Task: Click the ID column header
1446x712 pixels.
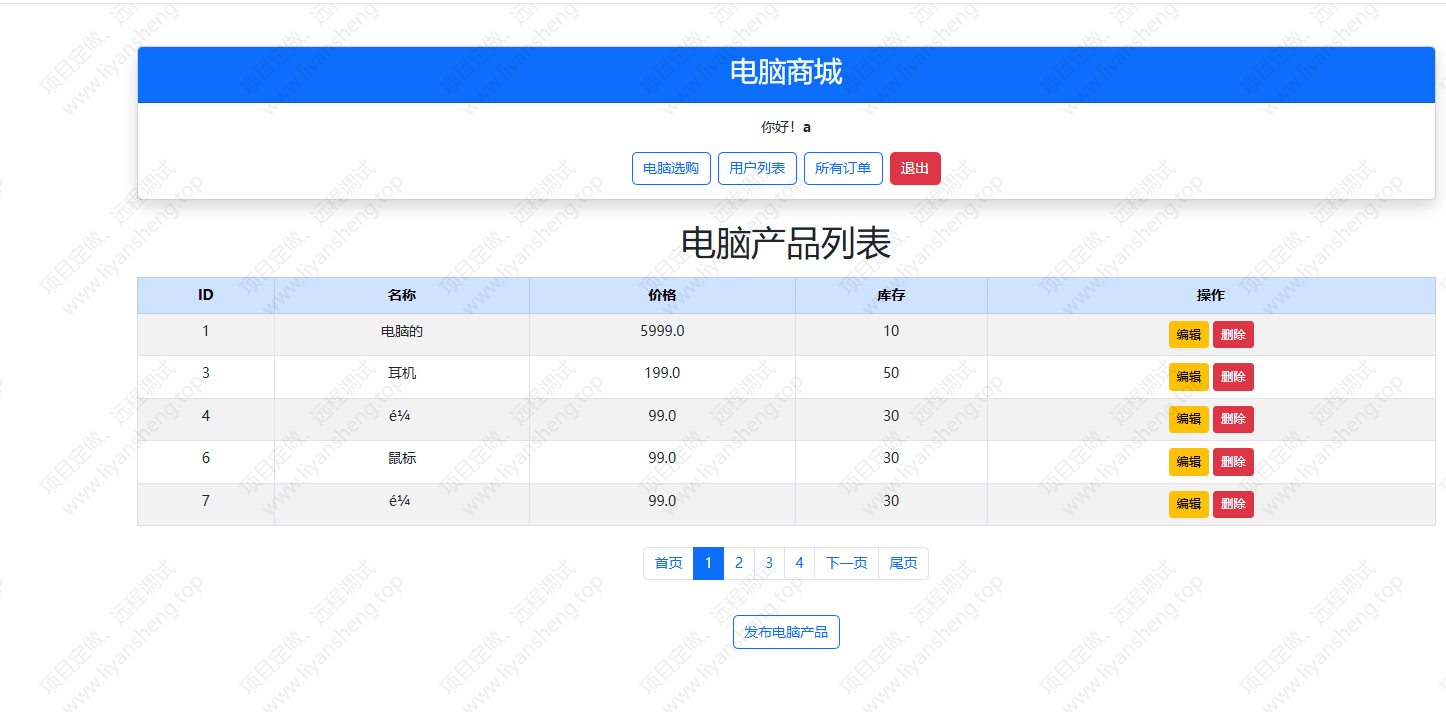Action: coord(206,295)
